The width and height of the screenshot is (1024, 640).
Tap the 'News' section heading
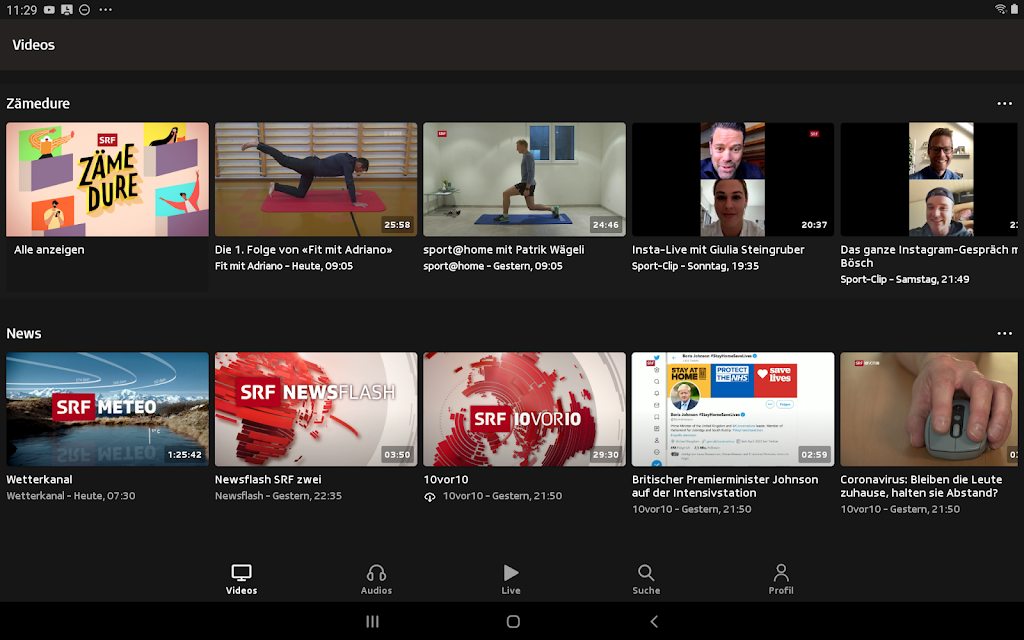(x=24, y=333)
